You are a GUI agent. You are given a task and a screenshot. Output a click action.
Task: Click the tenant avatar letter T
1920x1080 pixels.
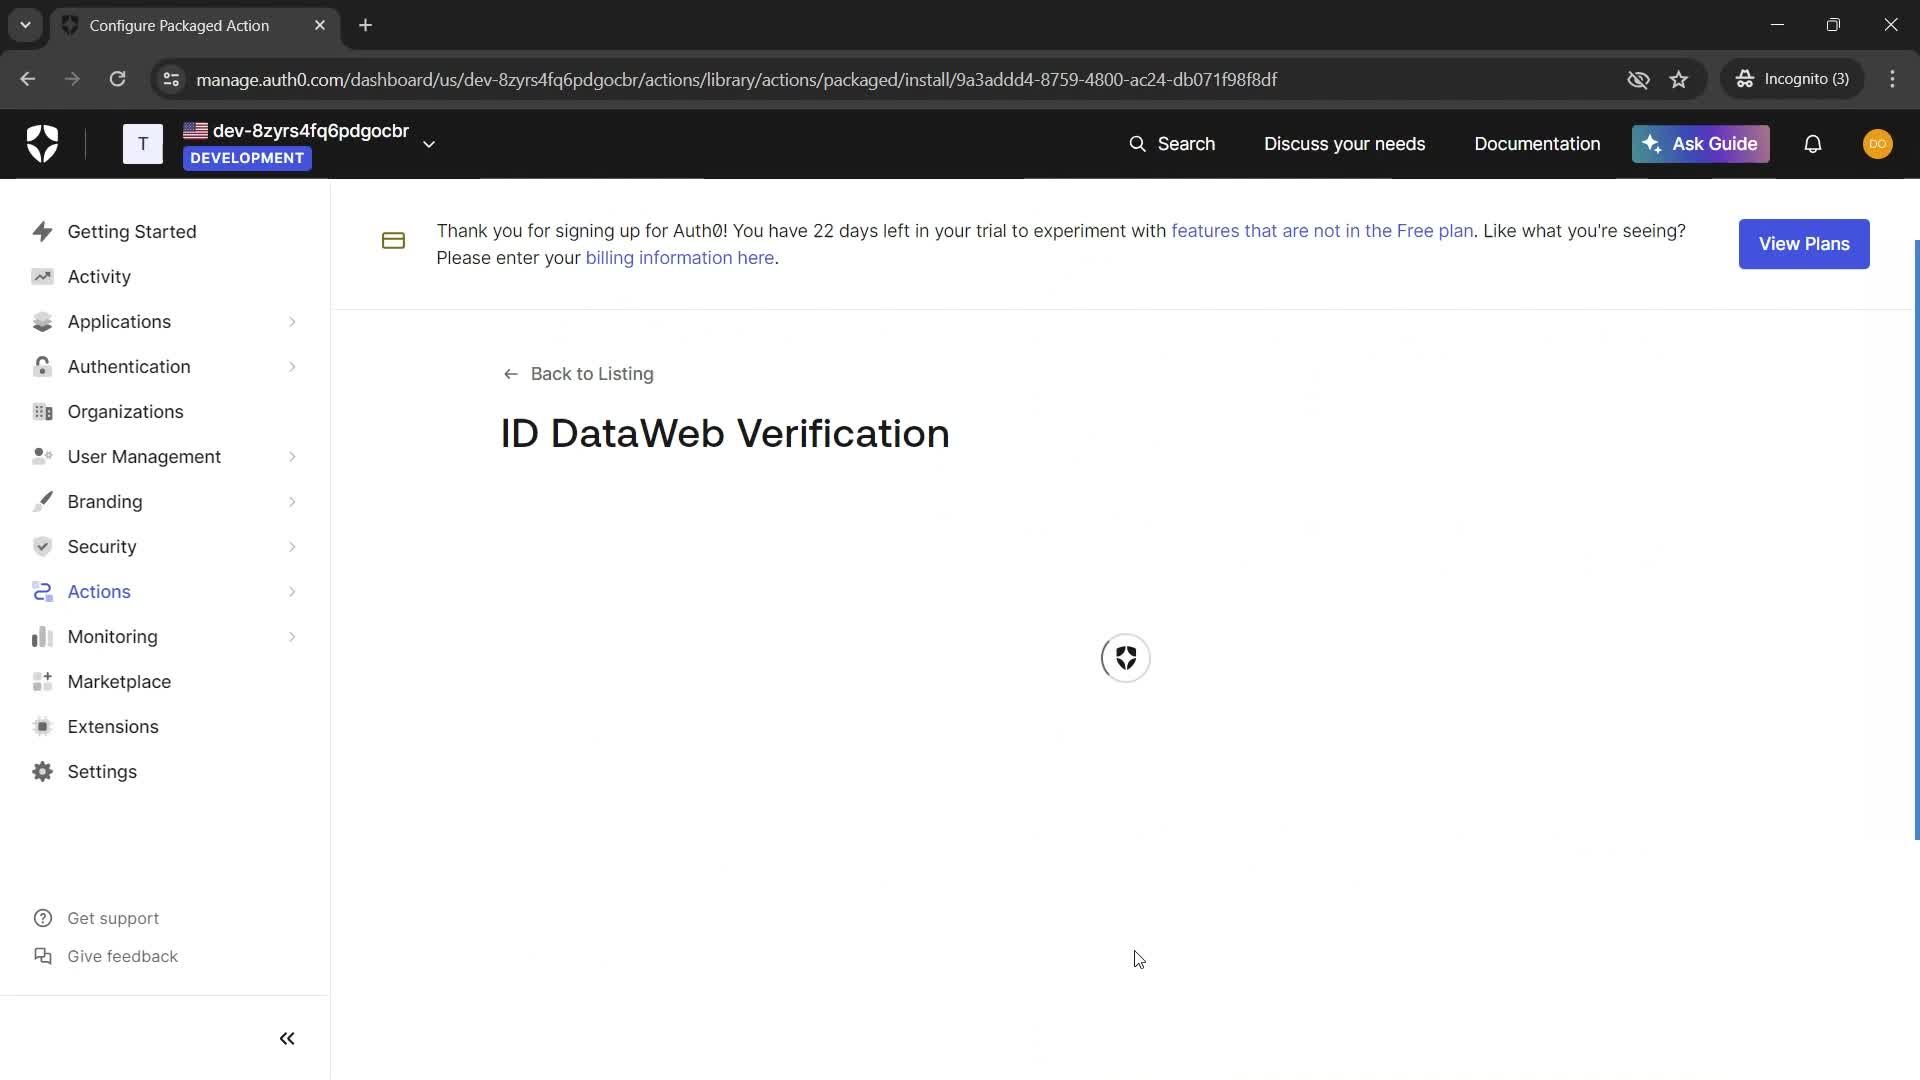(x=143, y=144)
